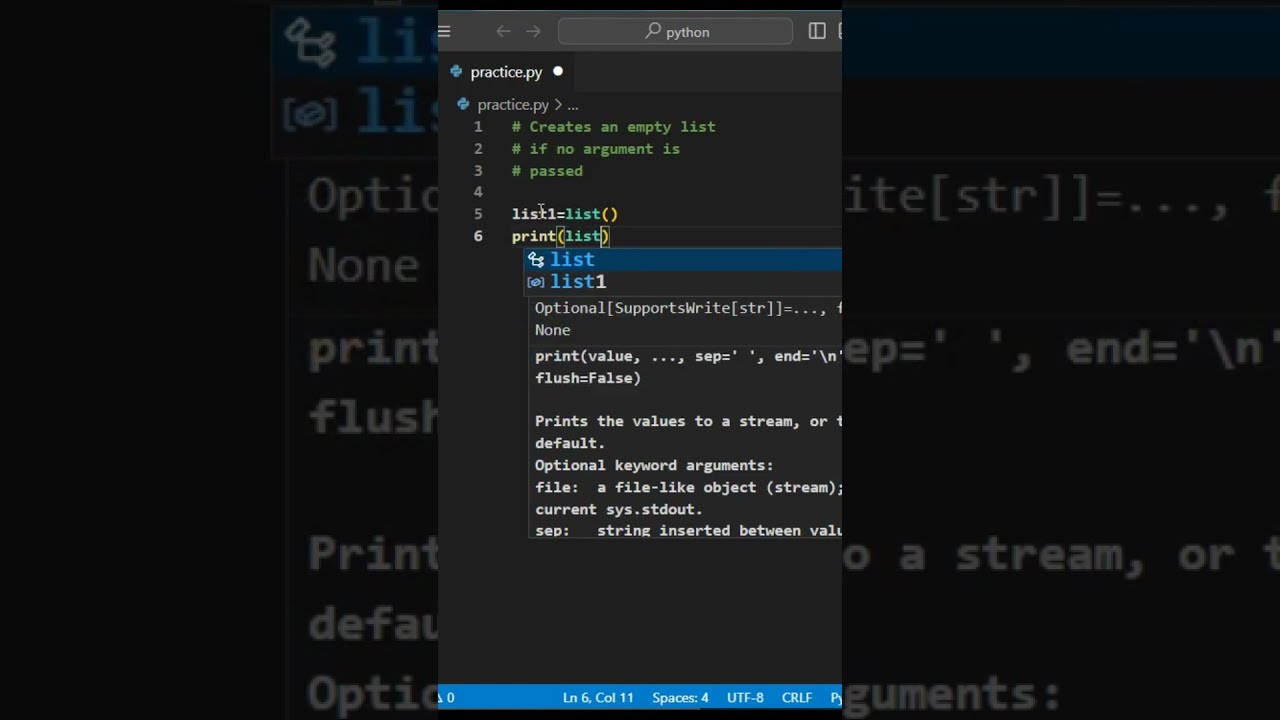This screenshot has width=1280, height=720.
Task: Change the 'CRLF' end-of-line sequence
Action: pos(797,698)
